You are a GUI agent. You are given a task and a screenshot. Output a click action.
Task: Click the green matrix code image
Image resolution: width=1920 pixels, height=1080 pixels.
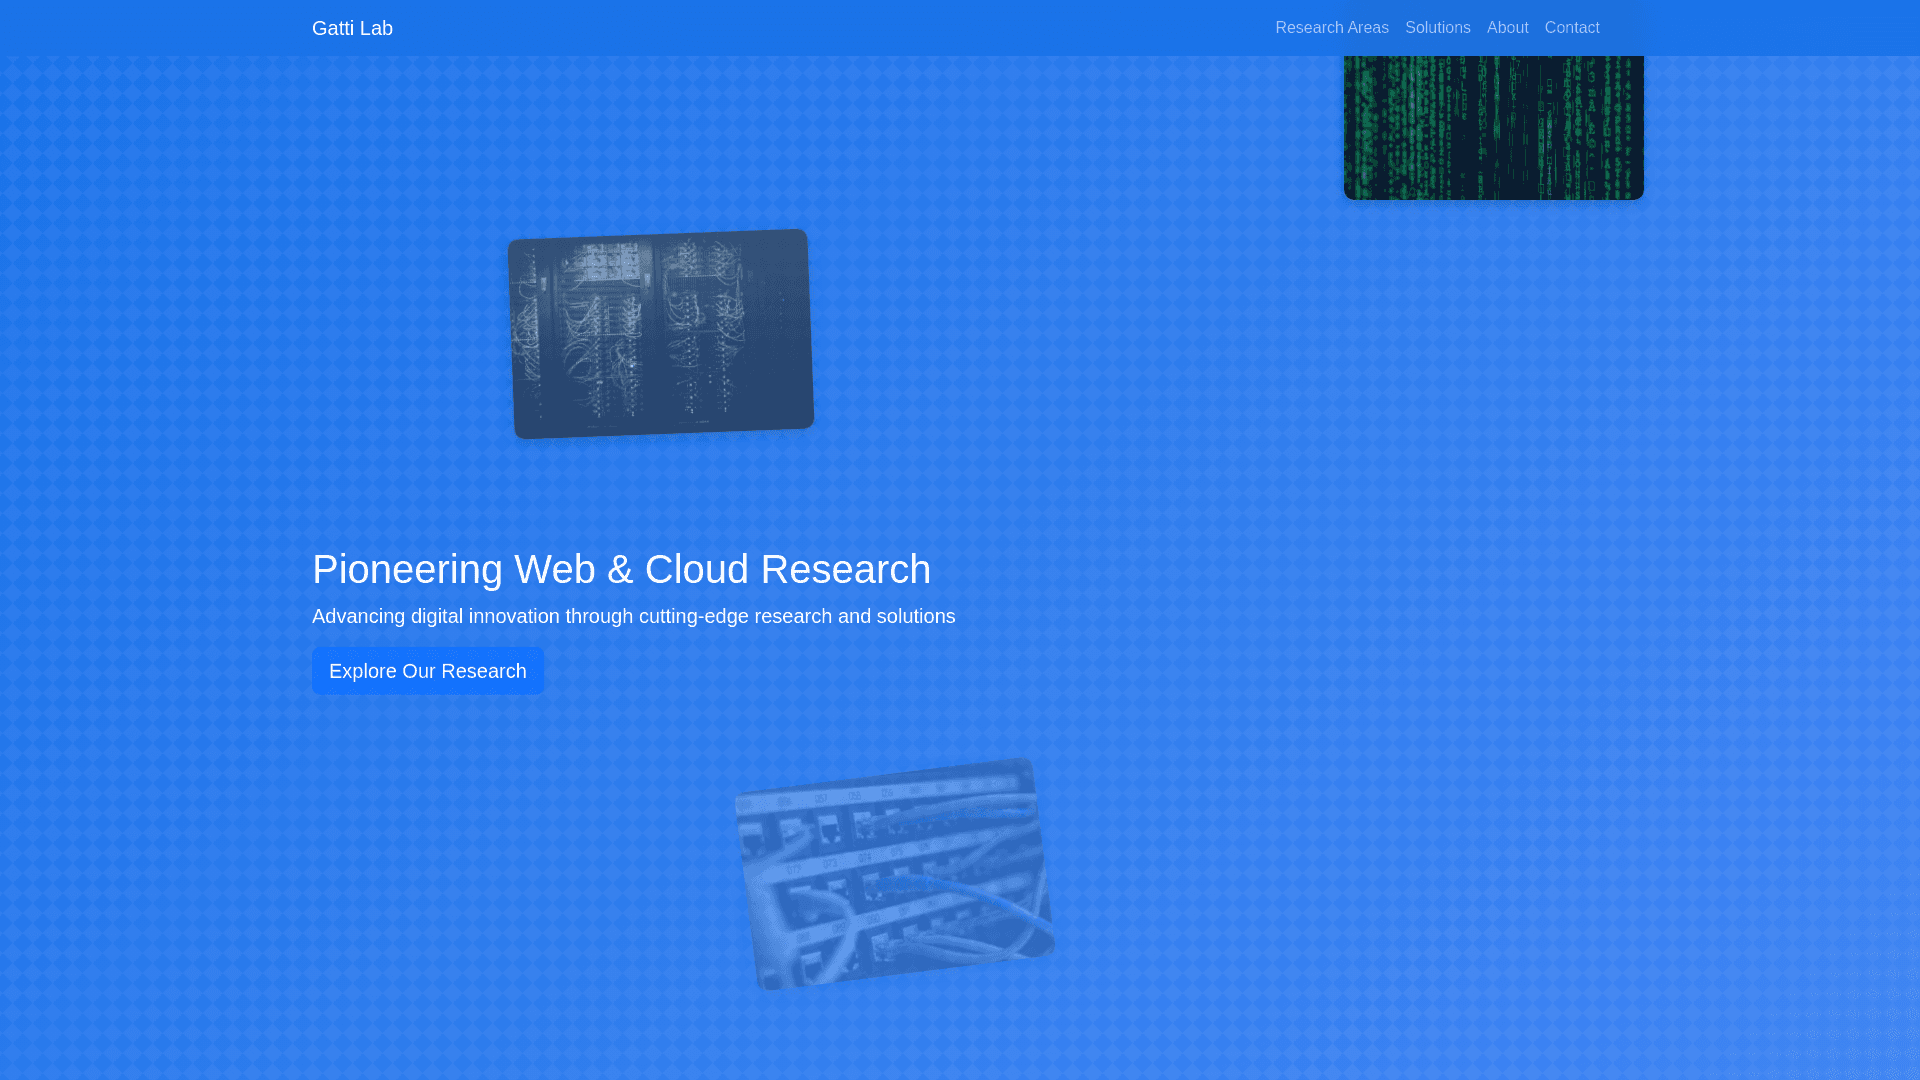coord(1493,128)
